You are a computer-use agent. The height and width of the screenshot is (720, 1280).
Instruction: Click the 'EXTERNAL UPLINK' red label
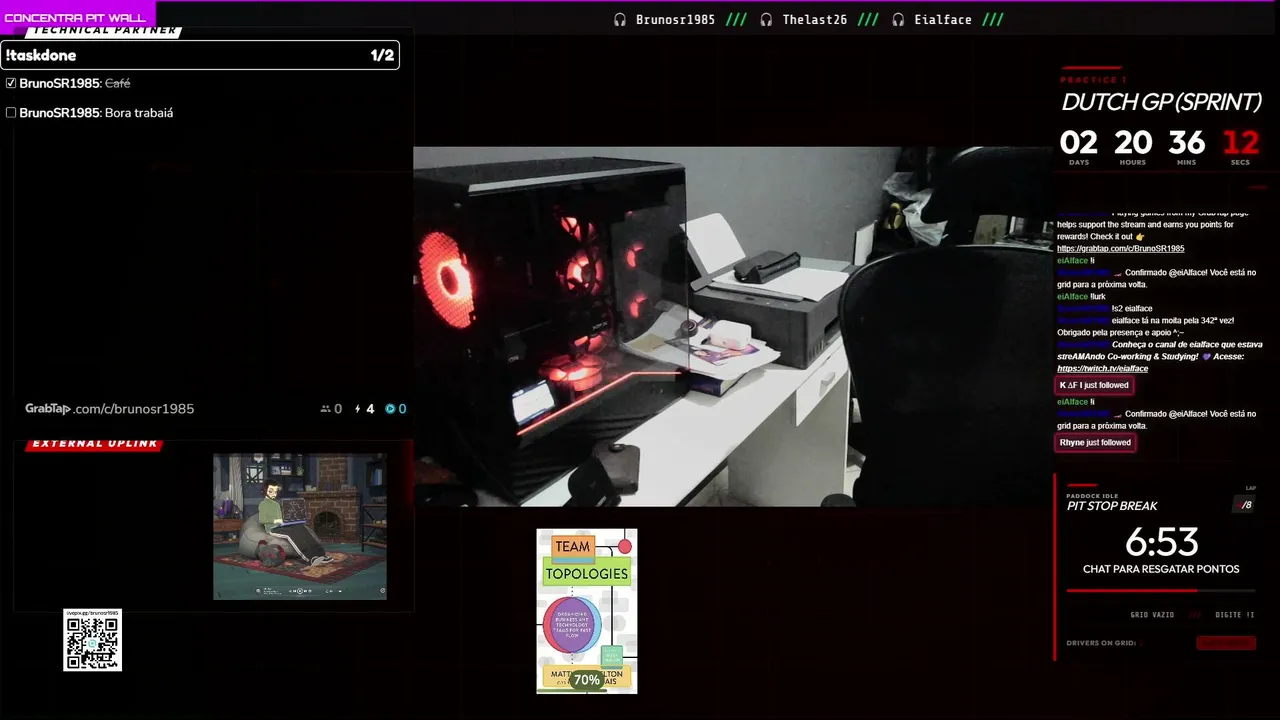[95, 444]
